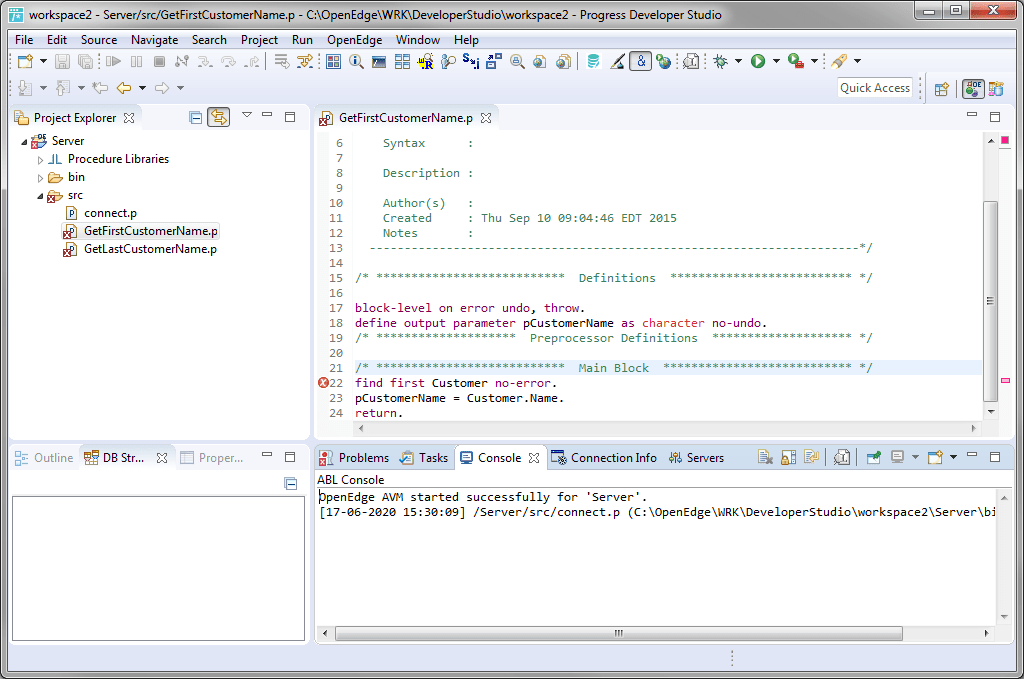Collapse all in Project Explorer
Screen dimensions: 1024x679
pos(195,118)
